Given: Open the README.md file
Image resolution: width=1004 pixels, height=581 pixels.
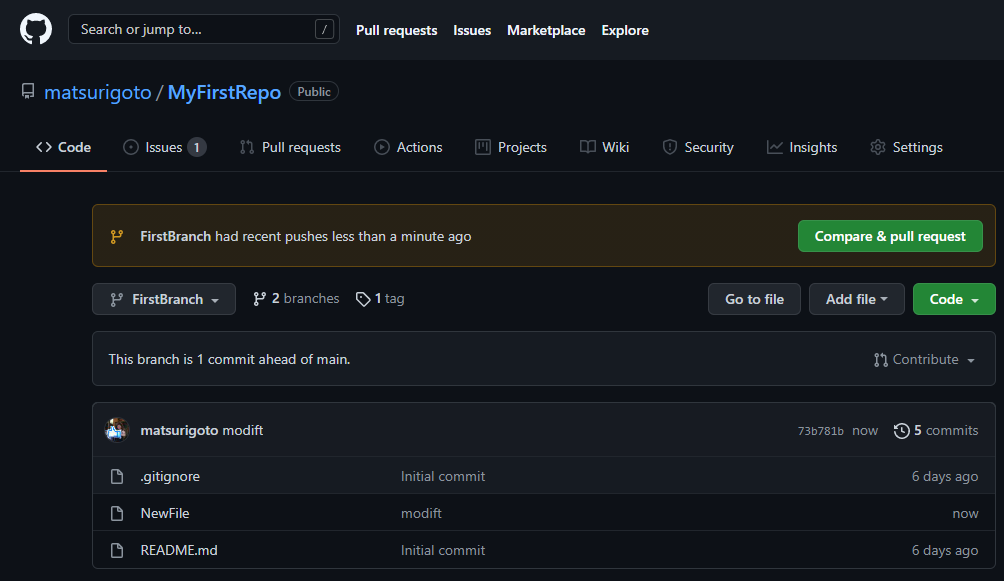Looking at the screenshot, I should pyautogui.click(x=179, y=550).
